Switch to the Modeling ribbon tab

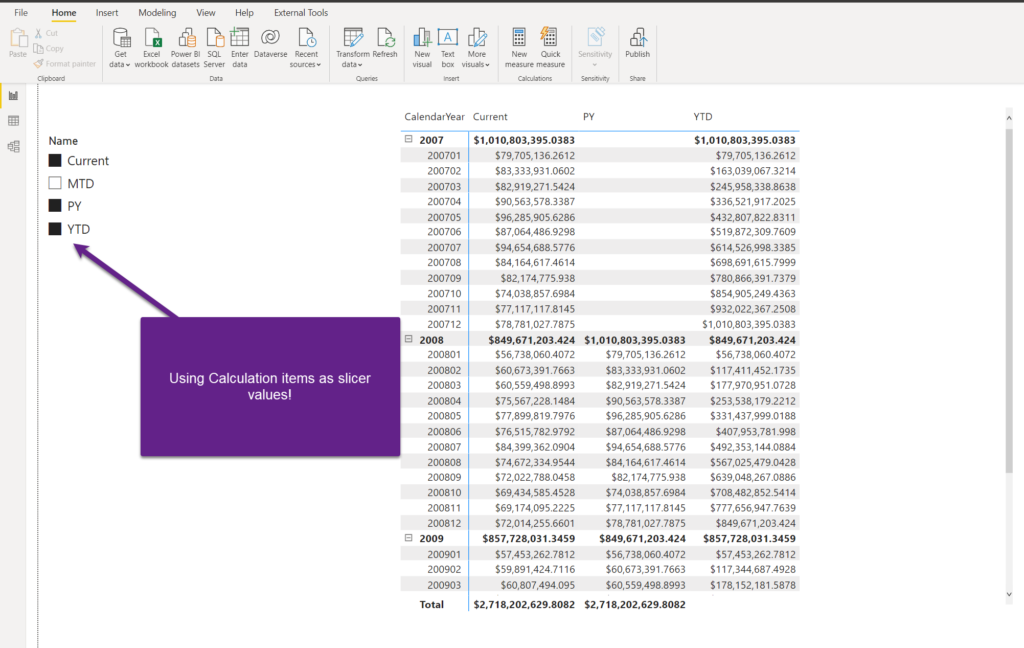click(x=157, y=12)
